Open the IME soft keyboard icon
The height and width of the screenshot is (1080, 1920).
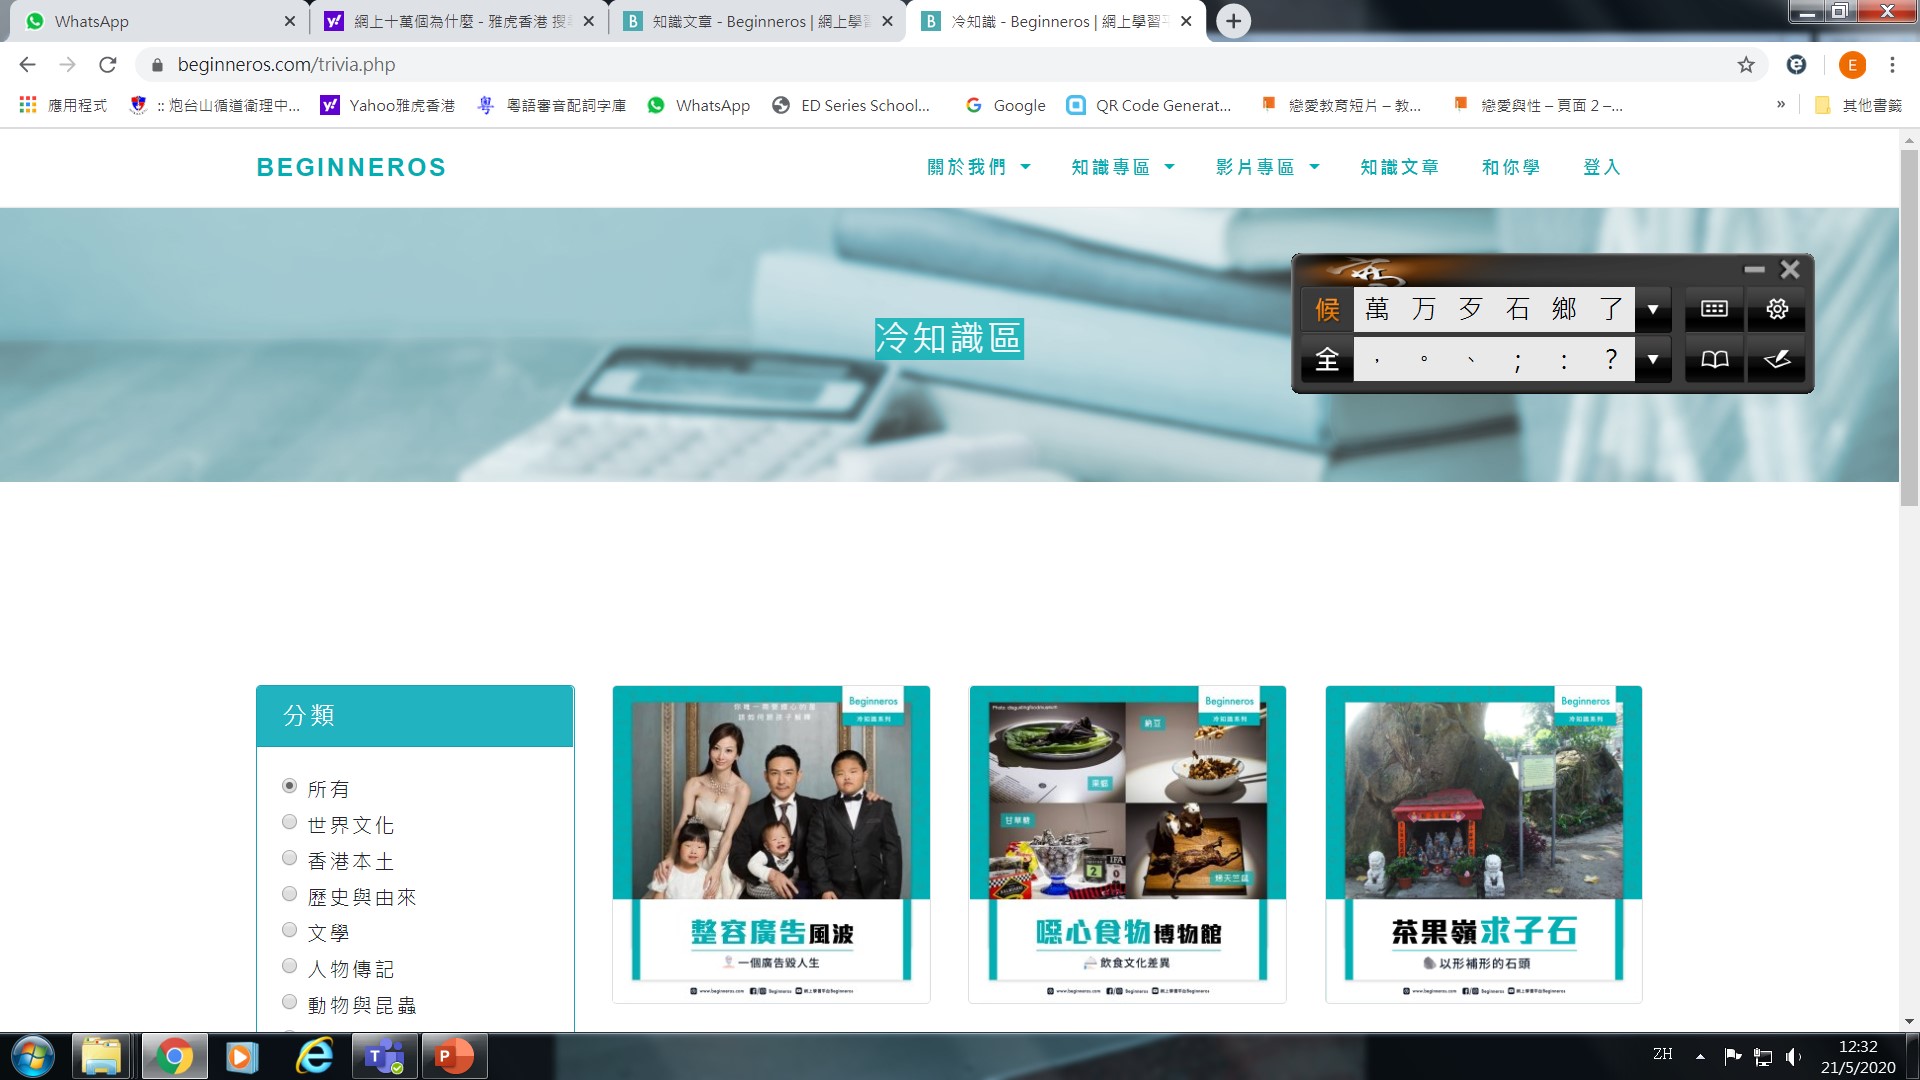click(x=1714, y=309)
